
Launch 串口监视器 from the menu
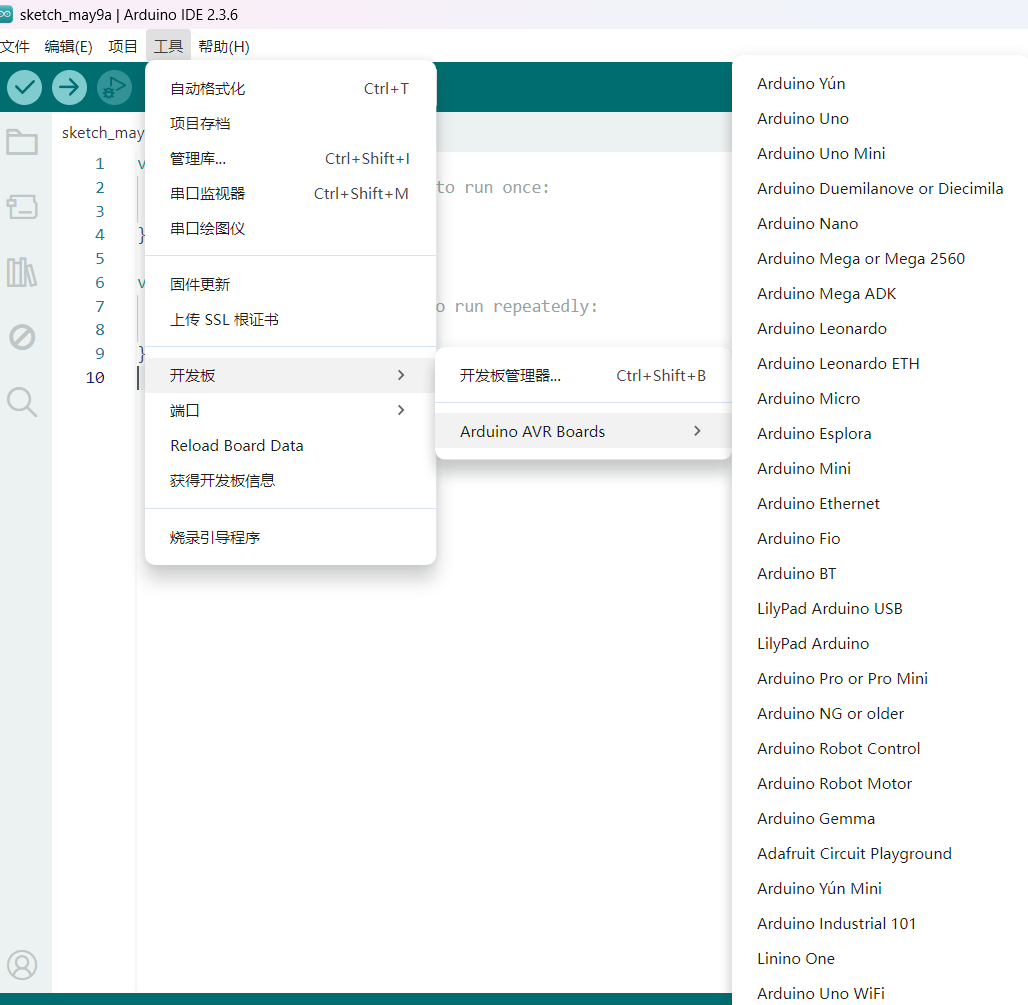290,193
